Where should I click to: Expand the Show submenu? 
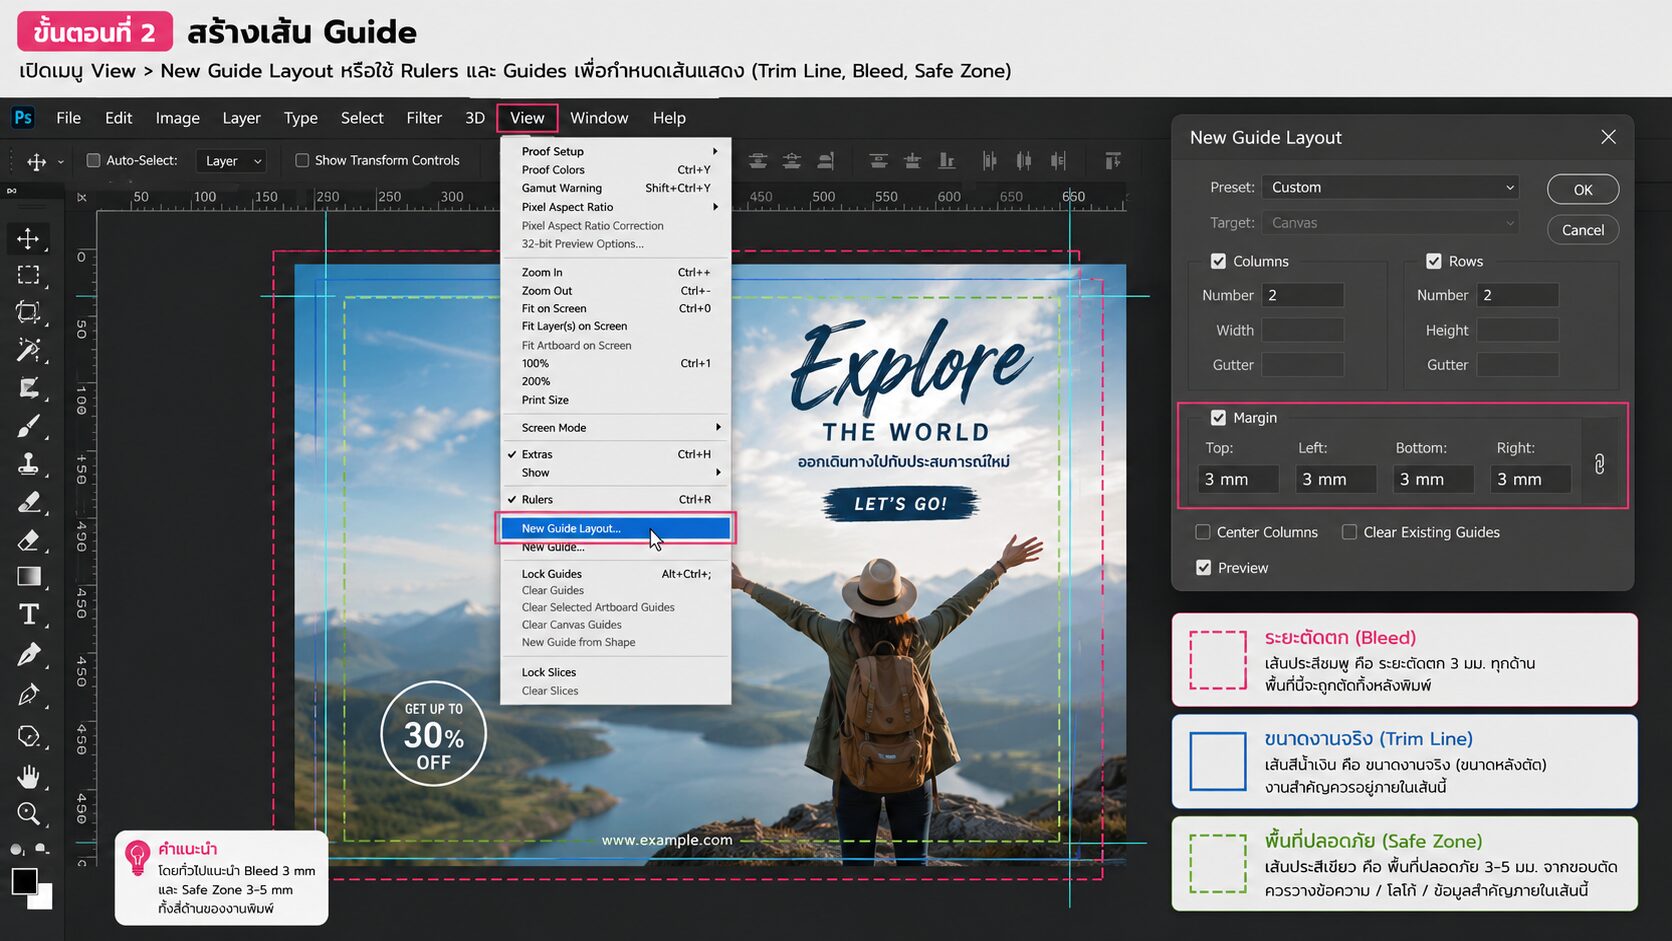pyautogui.click(x=615, y=472)
